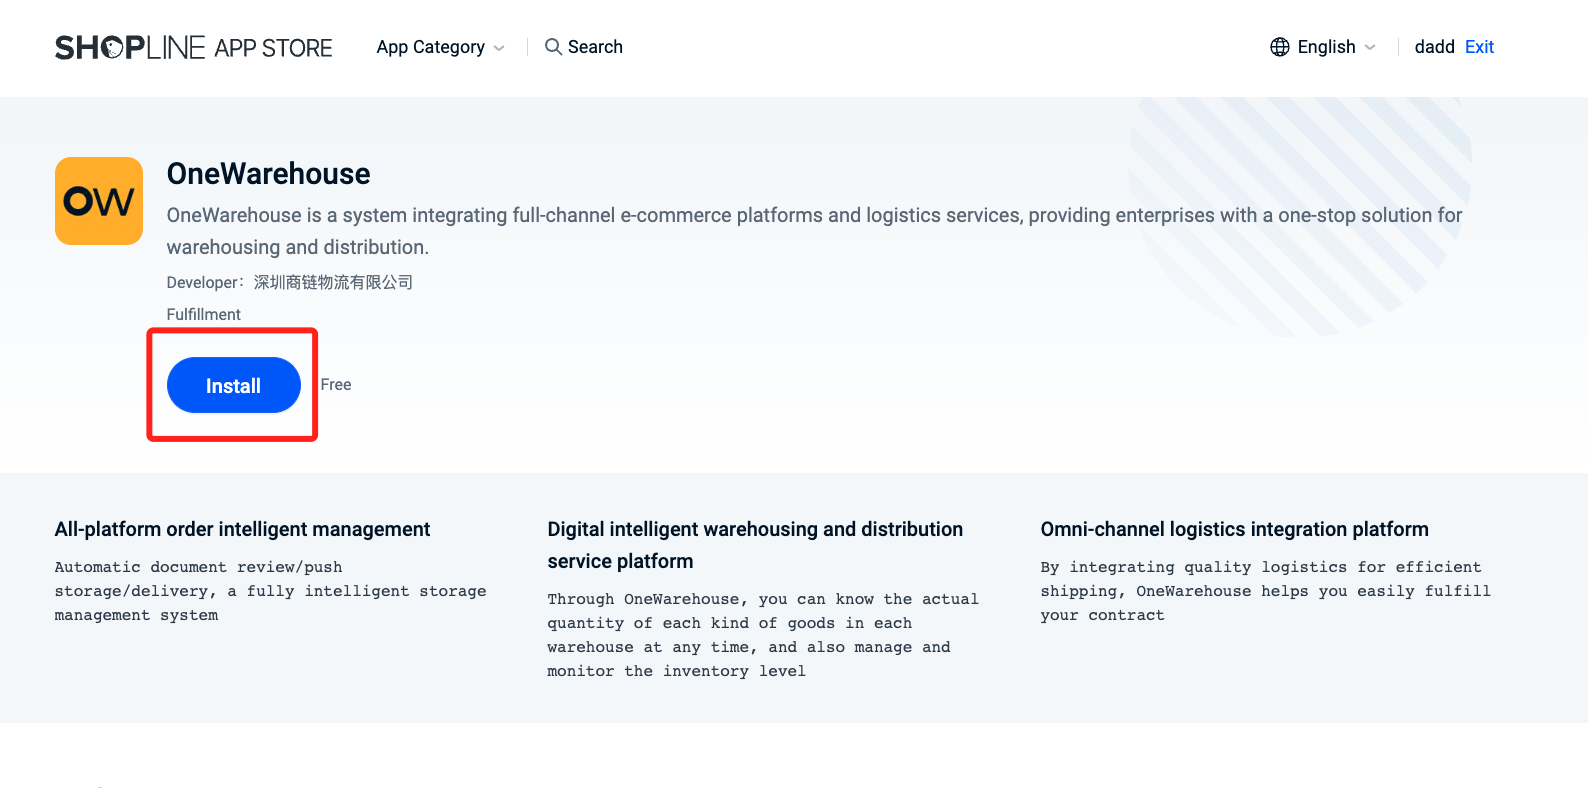Click the Exit link
This screenshot has width=1588, height=788.
pos(1479,47)
